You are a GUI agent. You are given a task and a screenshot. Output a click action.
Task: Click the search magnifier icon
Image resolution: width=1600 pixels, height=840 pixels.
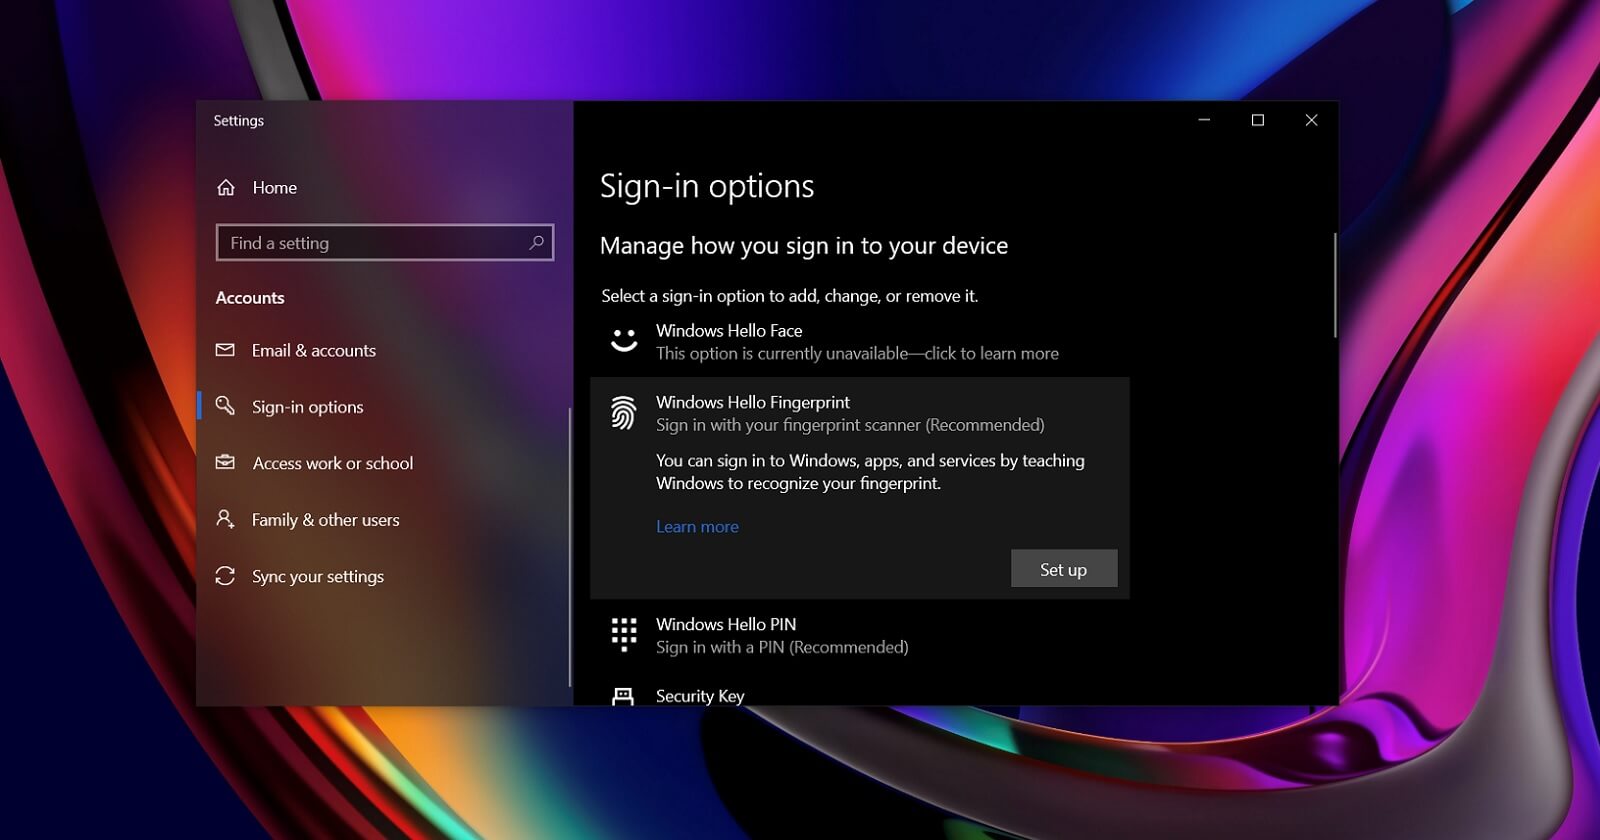(536, 242)
